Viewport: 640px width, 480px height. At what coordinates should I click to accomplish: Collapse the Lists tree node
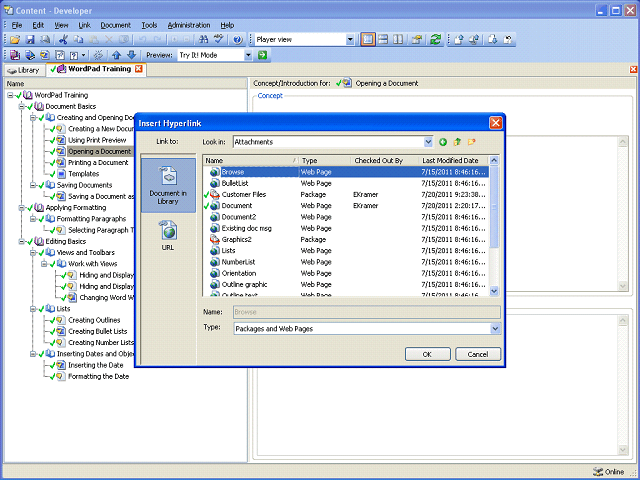33,309
